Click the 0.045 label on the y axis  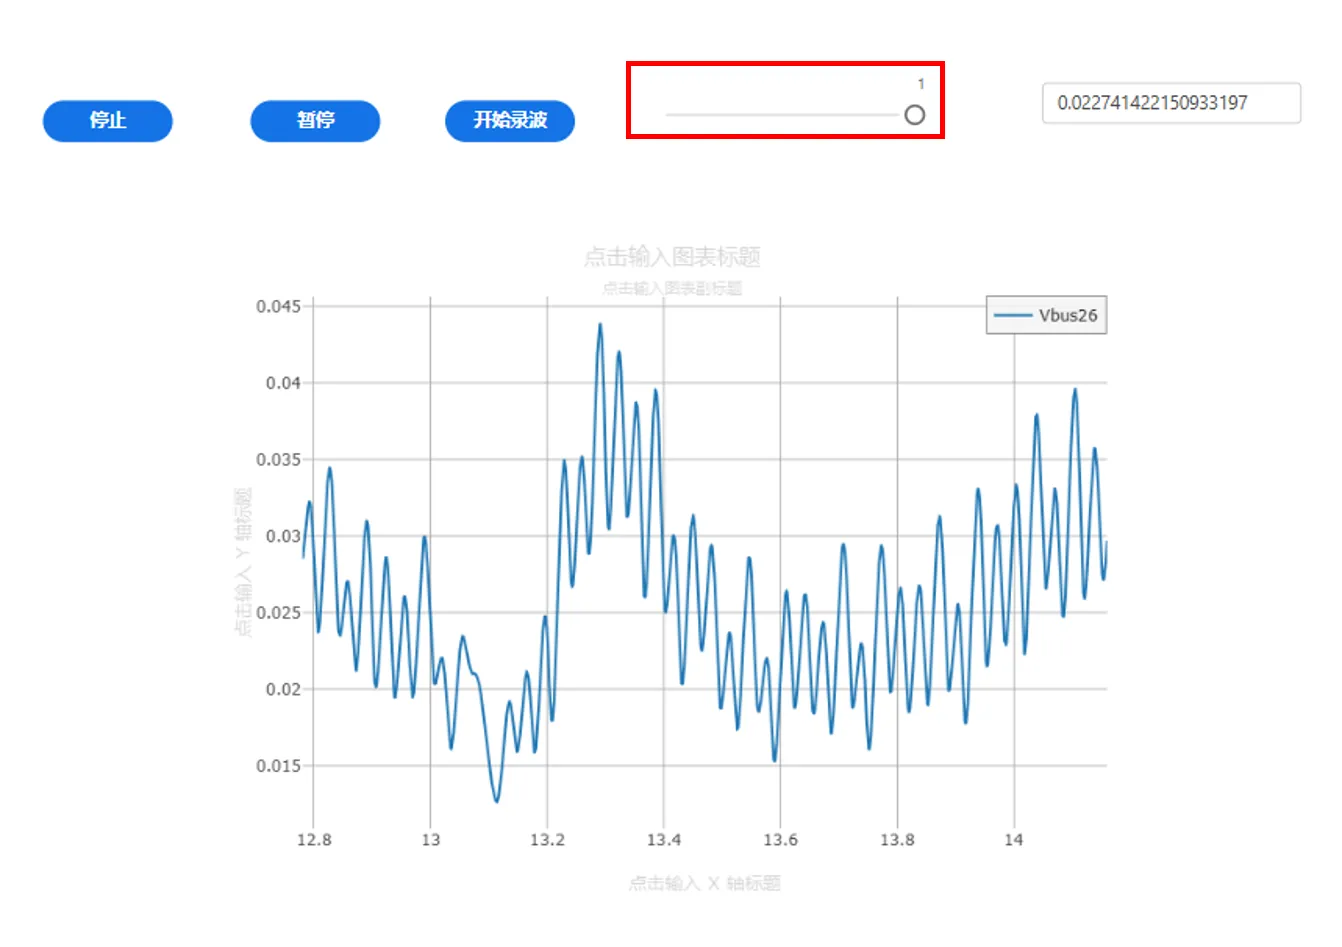pos(278,306)
